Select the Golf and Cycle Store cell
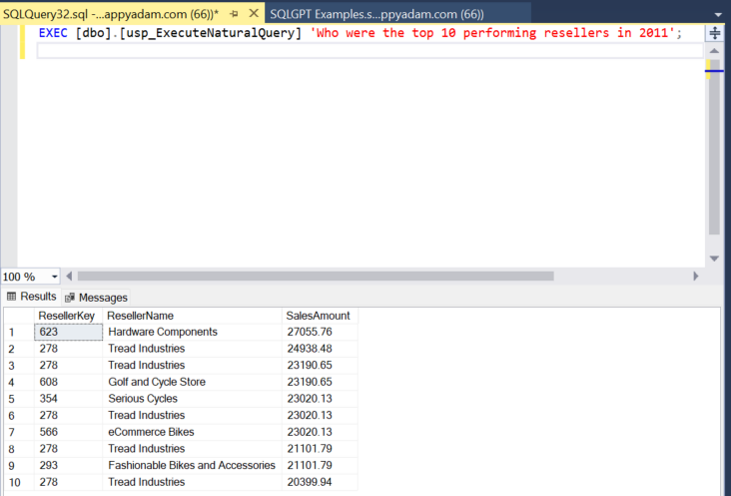Screen dimensions: 731x496 192,382
